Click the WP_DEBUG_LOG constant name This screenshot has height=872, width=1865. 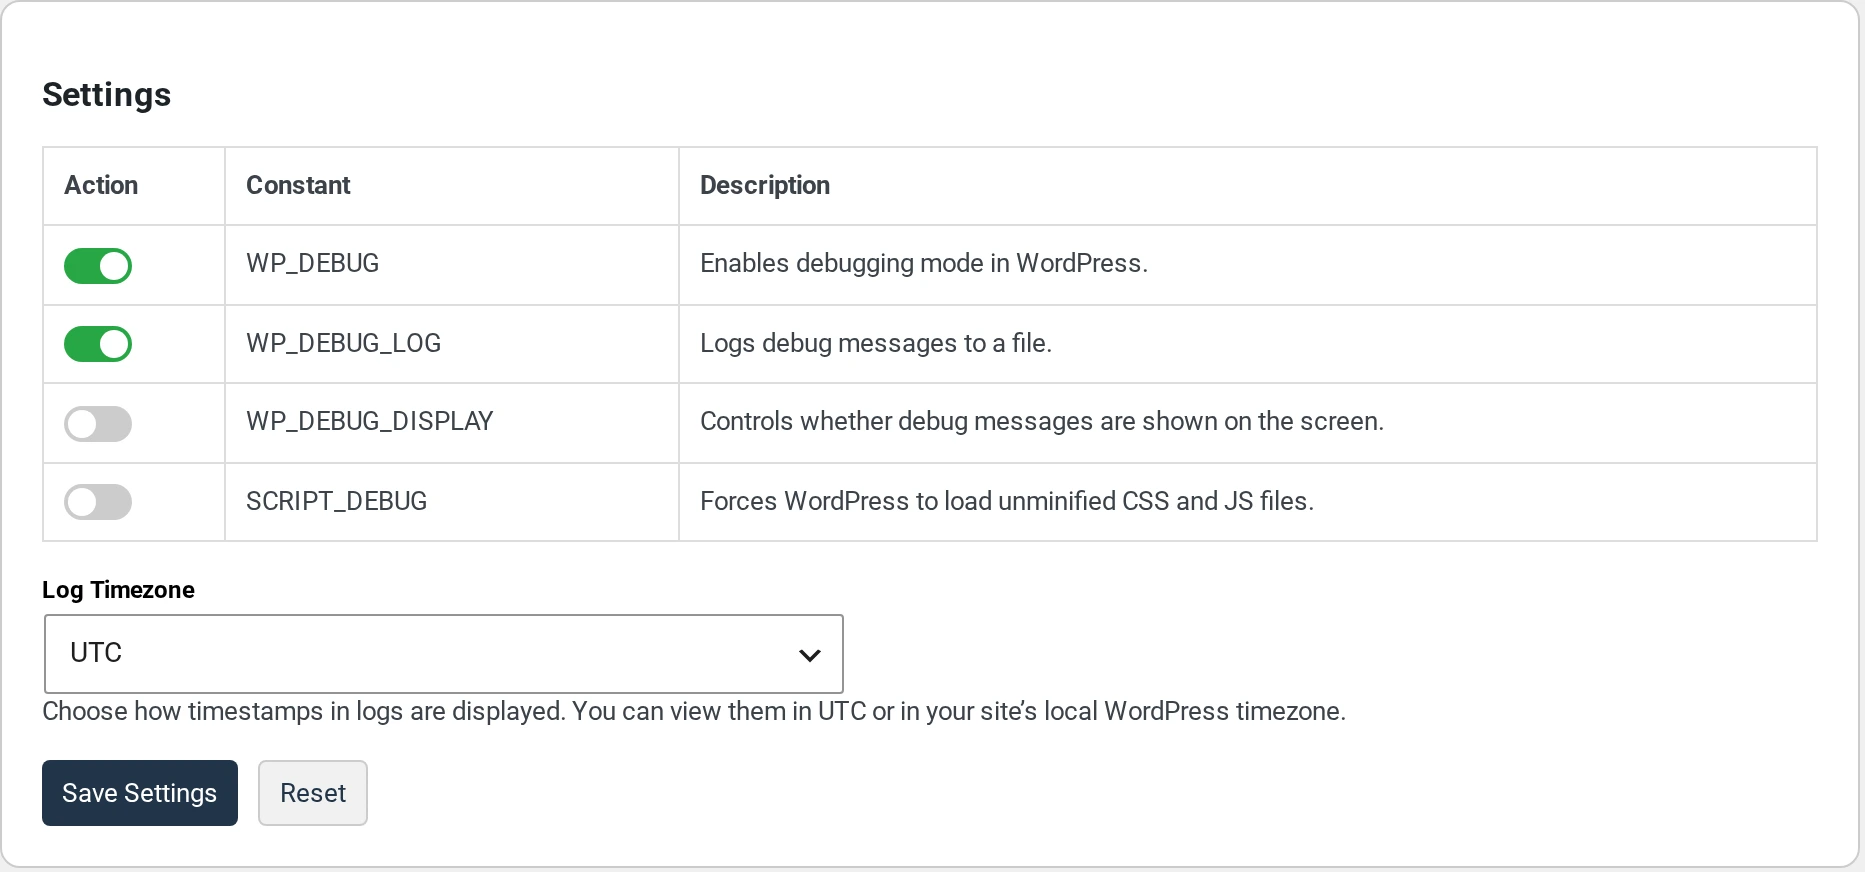click(344, 343)
